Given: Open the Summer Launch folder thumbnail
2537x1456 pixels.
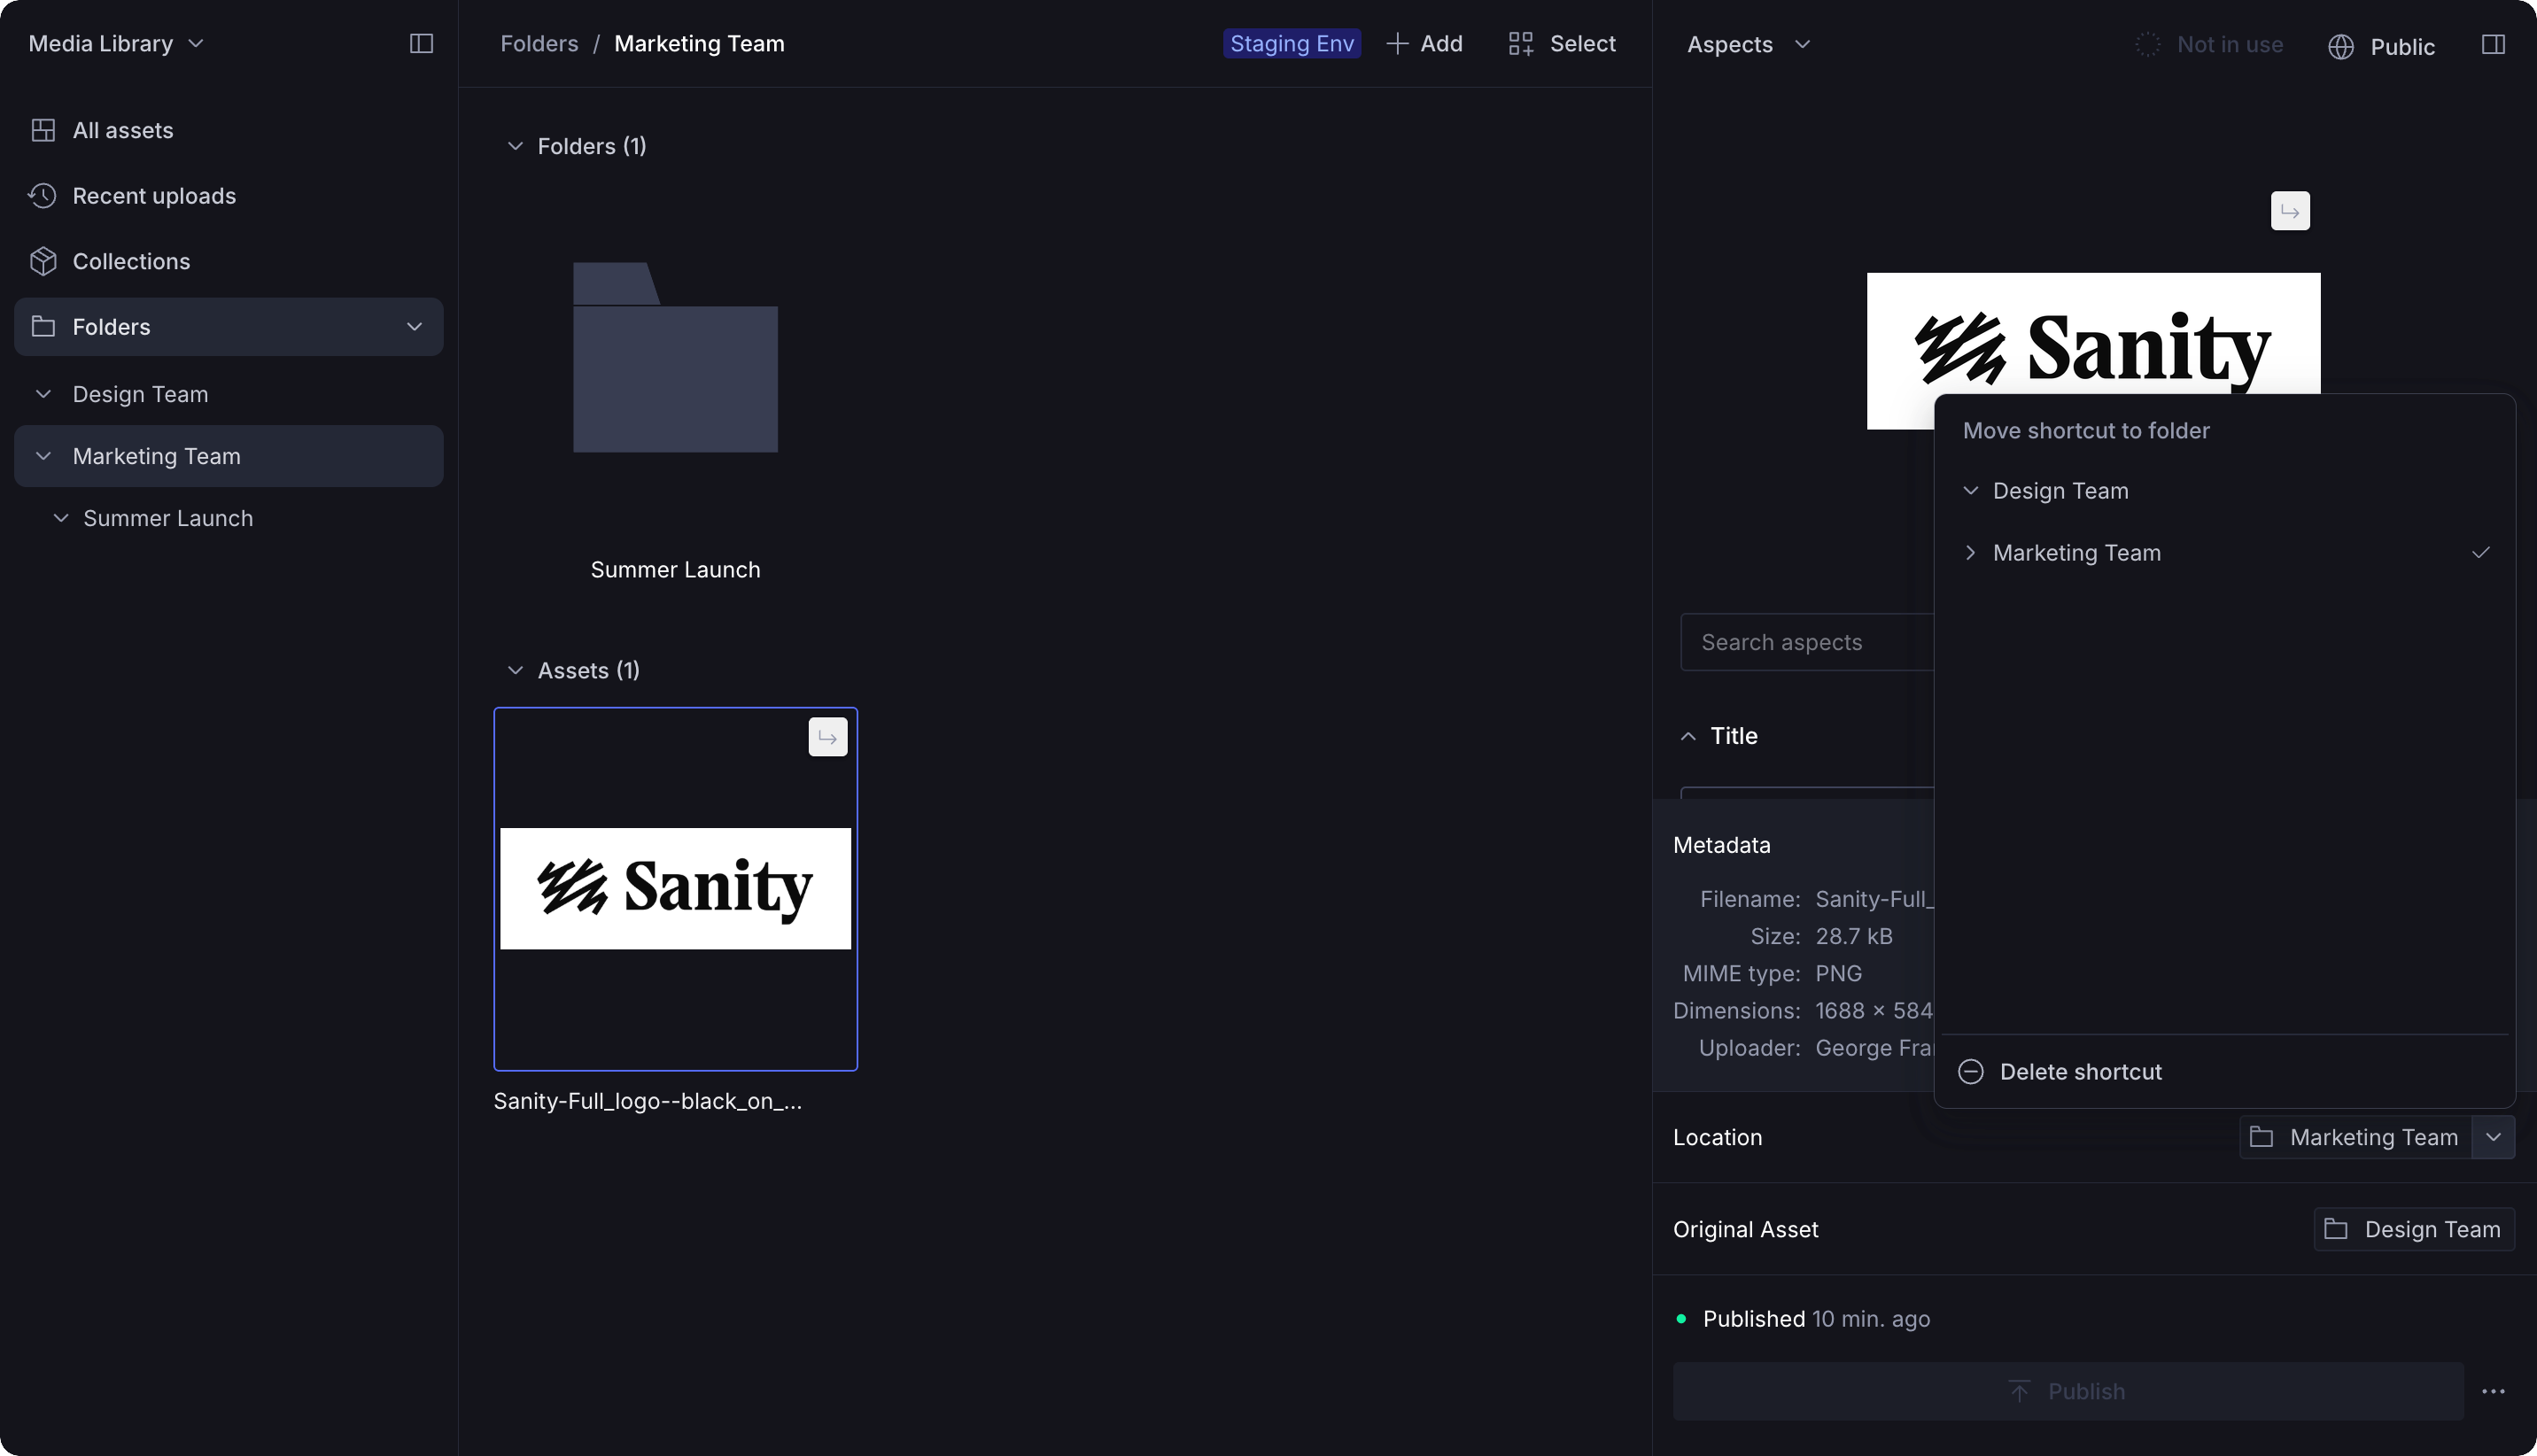Looking at the screenshot, I should click(x=676, y=357).
